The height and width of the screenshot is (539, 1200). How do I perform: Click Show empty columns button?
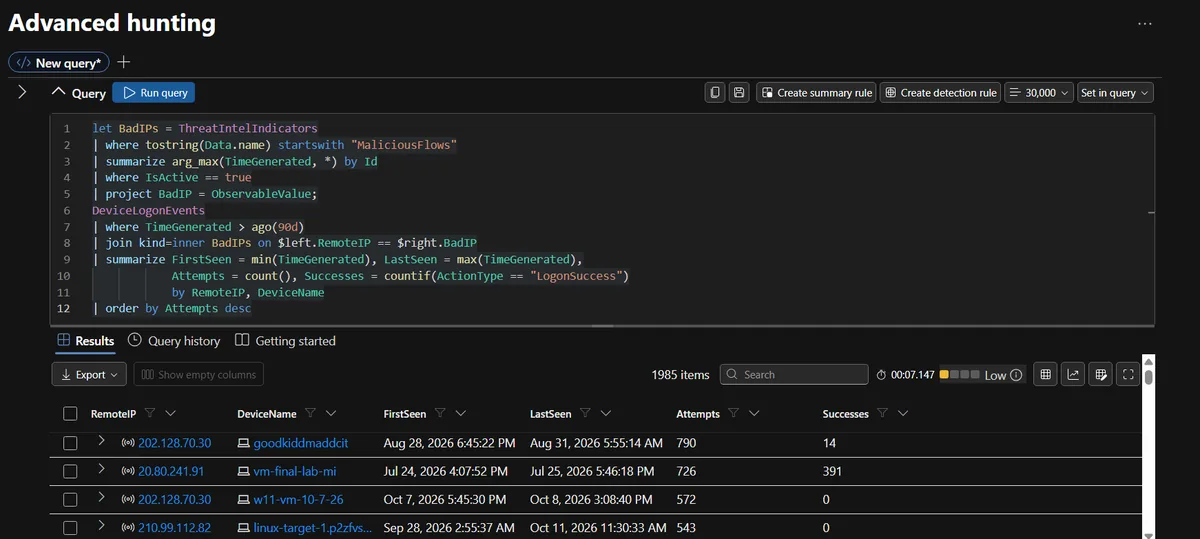pos(198,375)
